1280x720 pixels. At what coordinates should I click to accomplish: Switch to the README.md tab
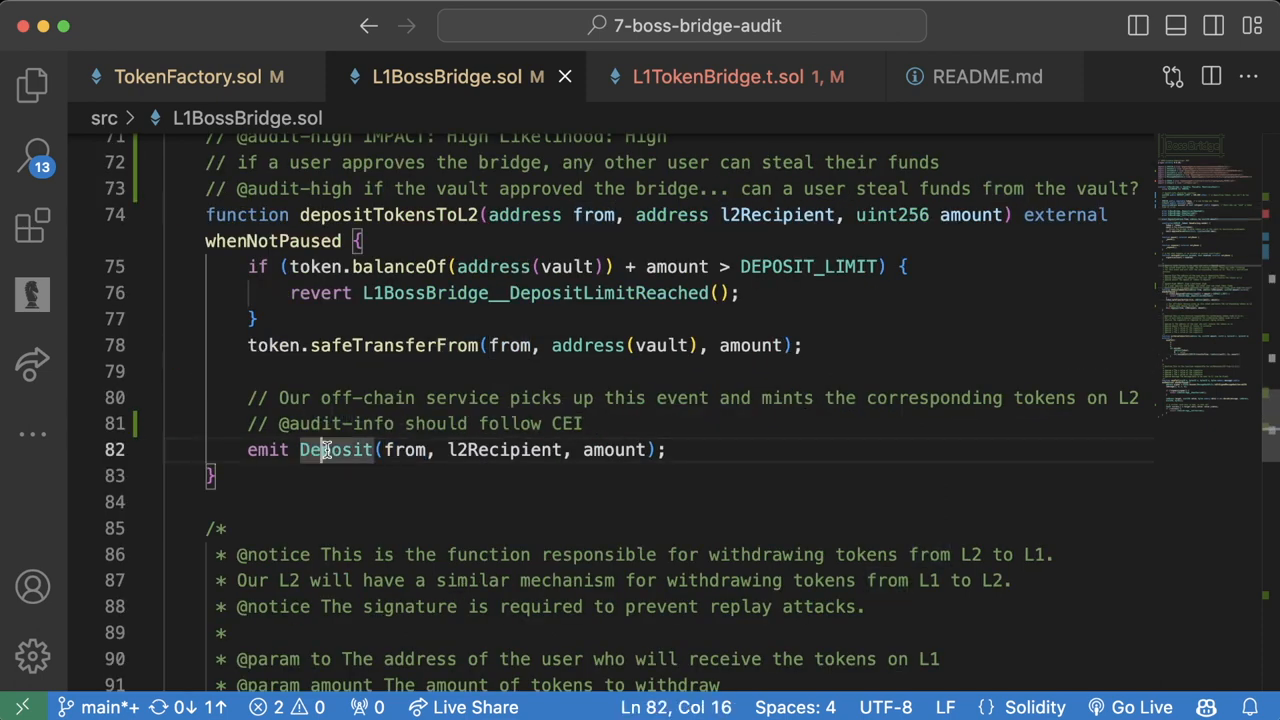click(987, 77)
